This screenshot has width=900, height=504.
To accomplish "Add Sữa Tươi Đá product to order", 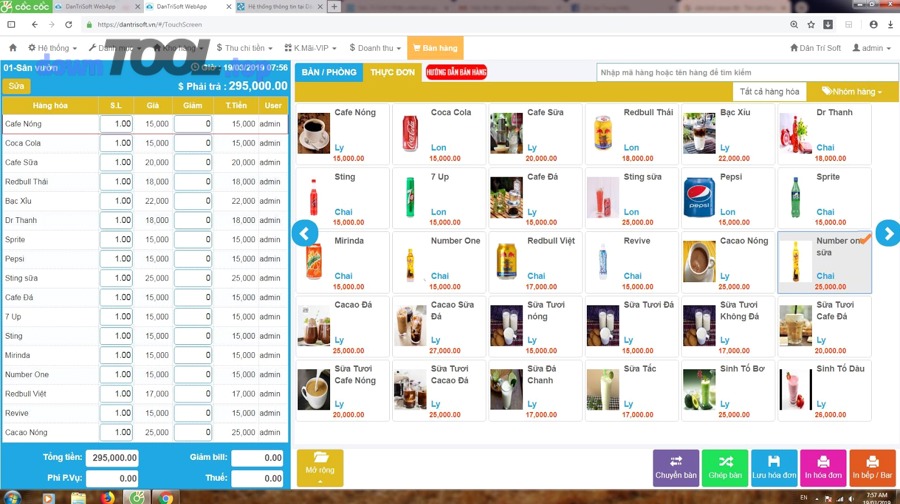I will tap(633, 326).
